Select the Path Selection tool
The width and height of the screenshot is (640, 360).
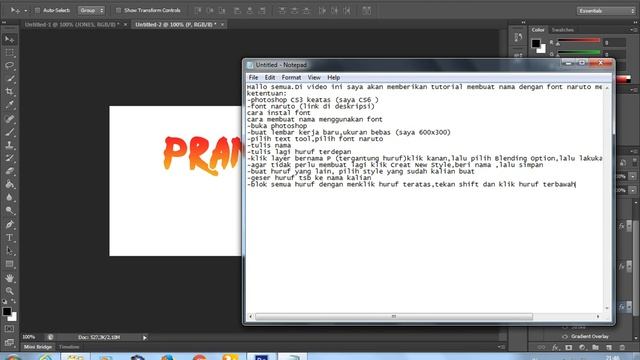click(x=10, y=251)
